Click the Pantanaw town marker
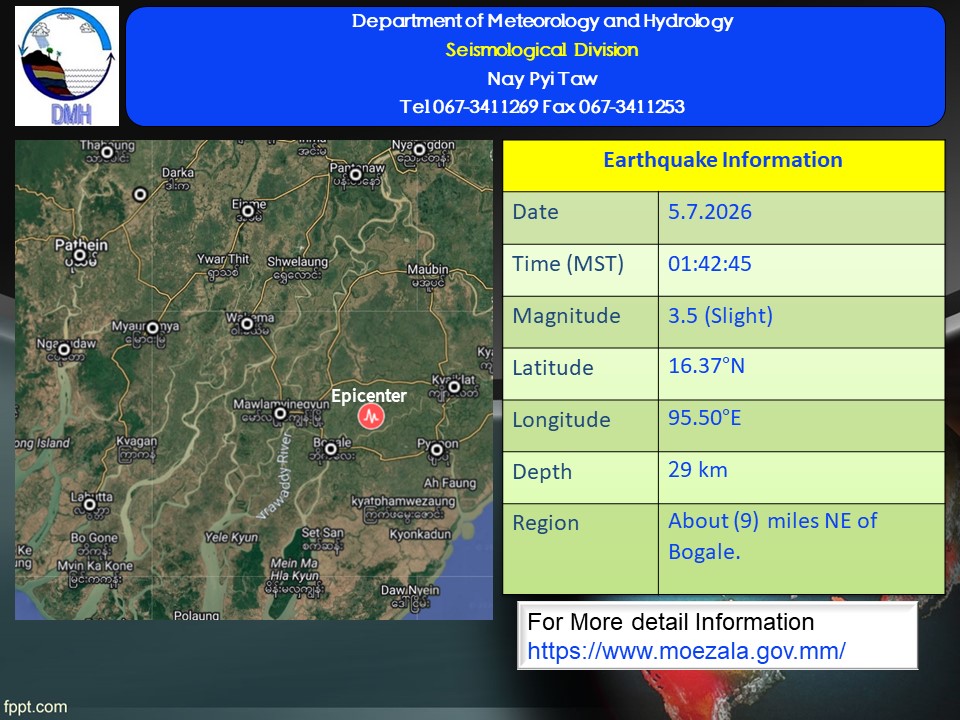The width and height of the screenshot is (960, 720). click(356, 175)
